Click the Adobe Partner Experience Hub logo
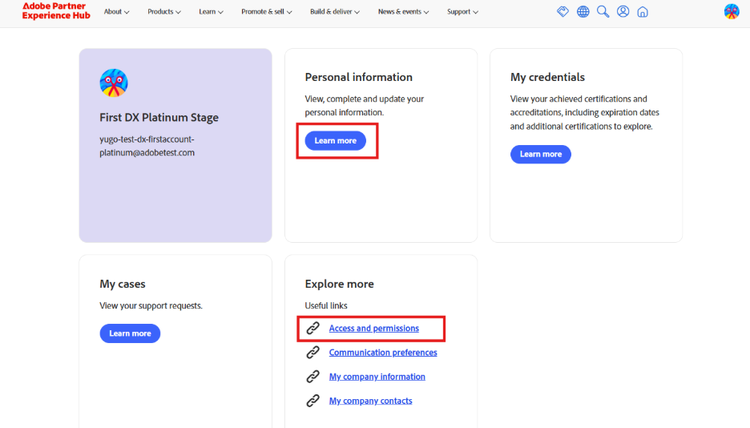Viewport: 750px width, 428px height. click(x=56, y=11)
